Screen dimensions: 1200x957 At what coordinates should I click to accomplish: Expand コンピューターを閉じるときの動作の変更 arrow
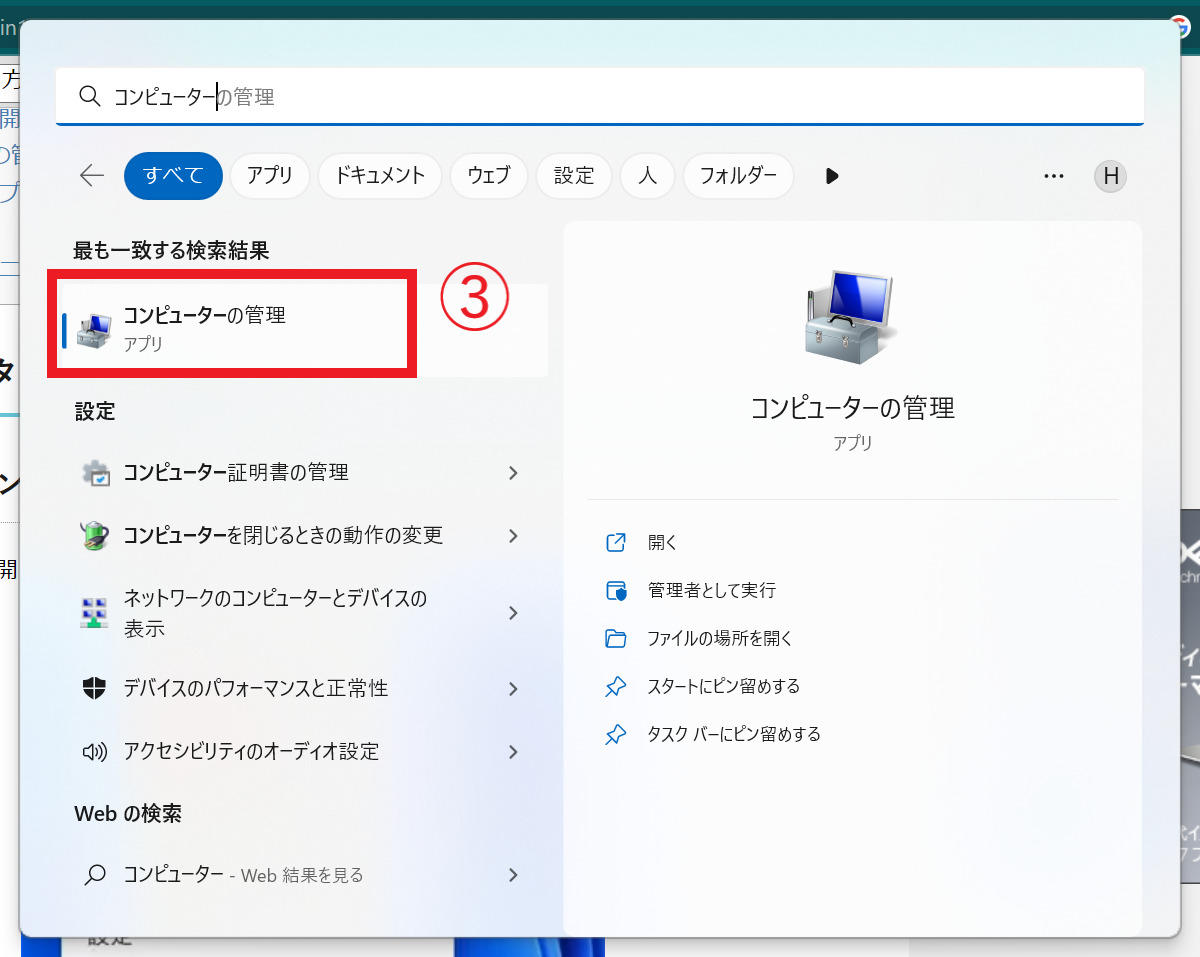(513, 536)
